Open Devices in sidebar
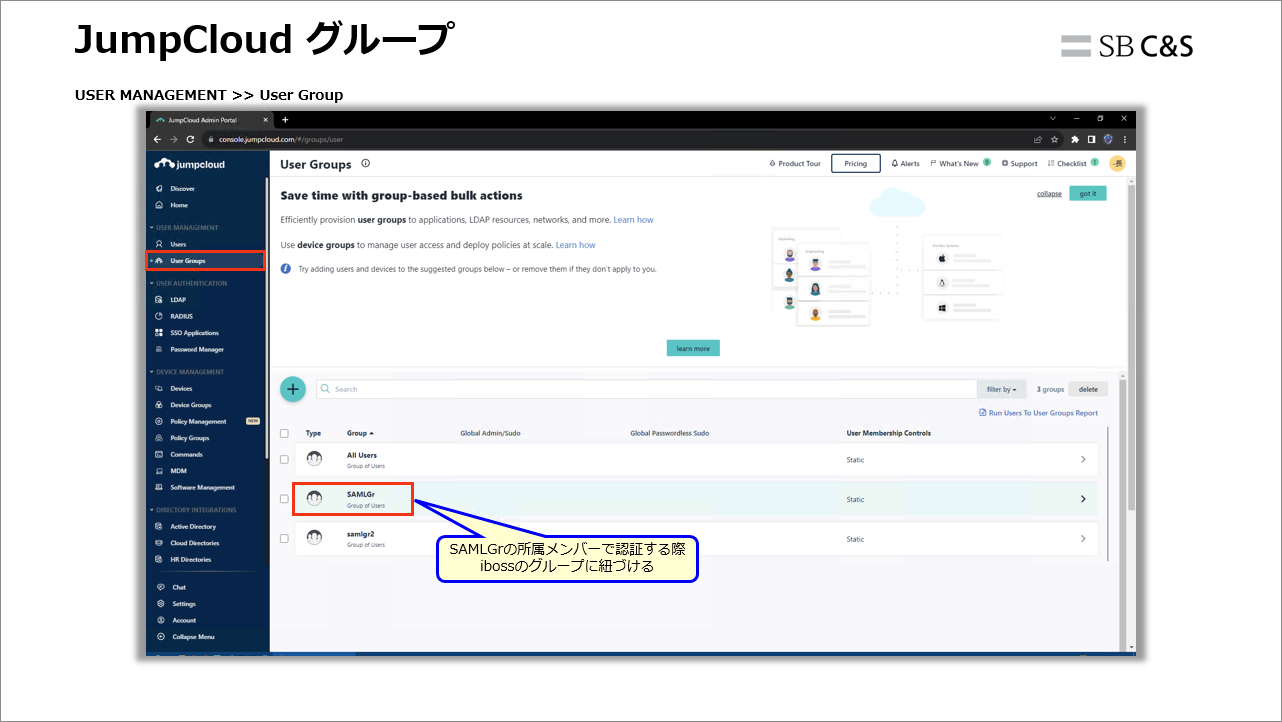Screen dimensions: 1282x722 point(181,388)
